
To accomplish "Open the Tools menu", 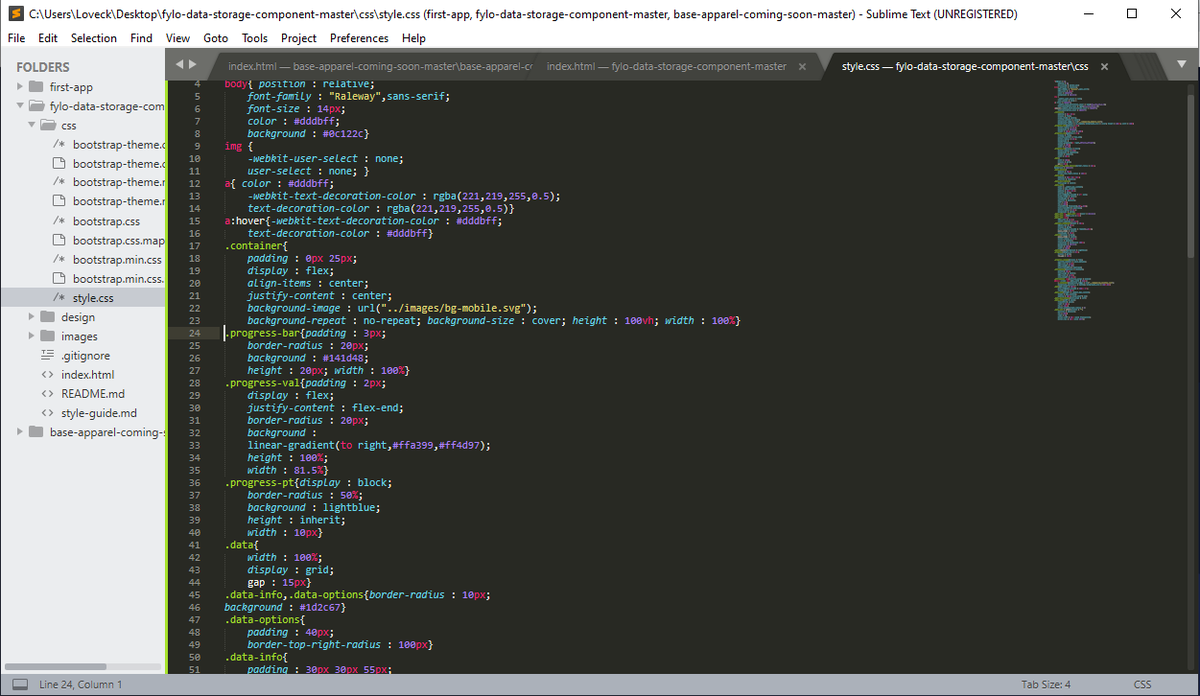I will [254, 38].
